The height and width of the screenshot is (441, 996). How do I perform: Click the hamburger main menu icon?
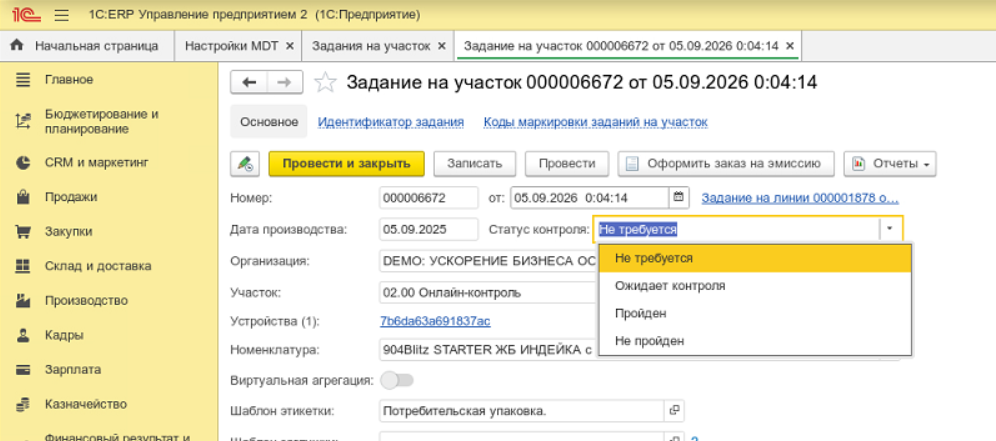point(62,15)
